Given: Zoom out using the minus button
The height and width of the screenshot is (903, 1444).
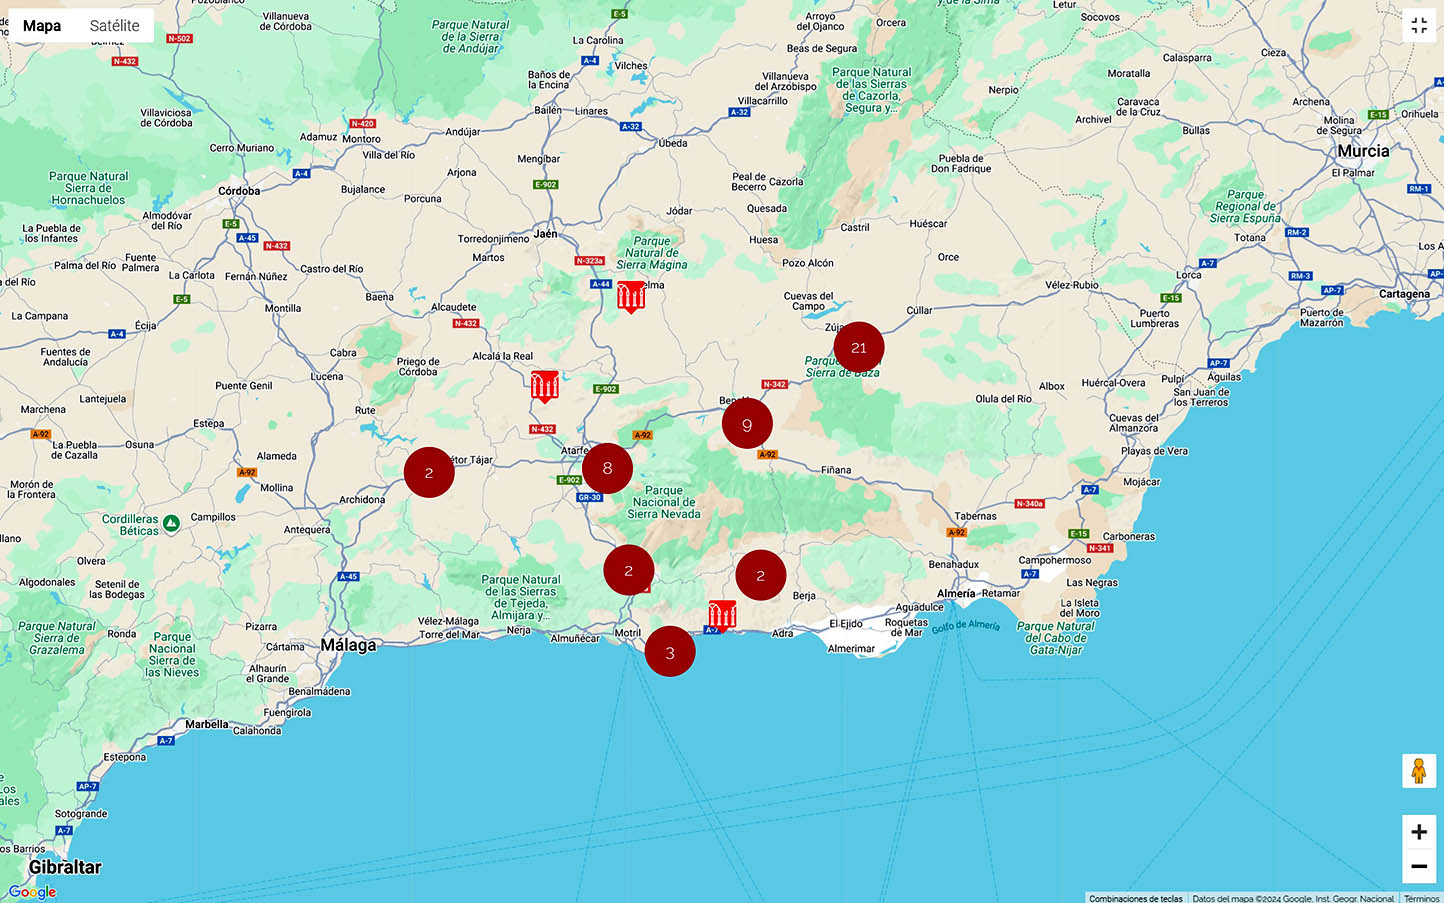Looking at the screenshot, I should [x=1418, y=866].
